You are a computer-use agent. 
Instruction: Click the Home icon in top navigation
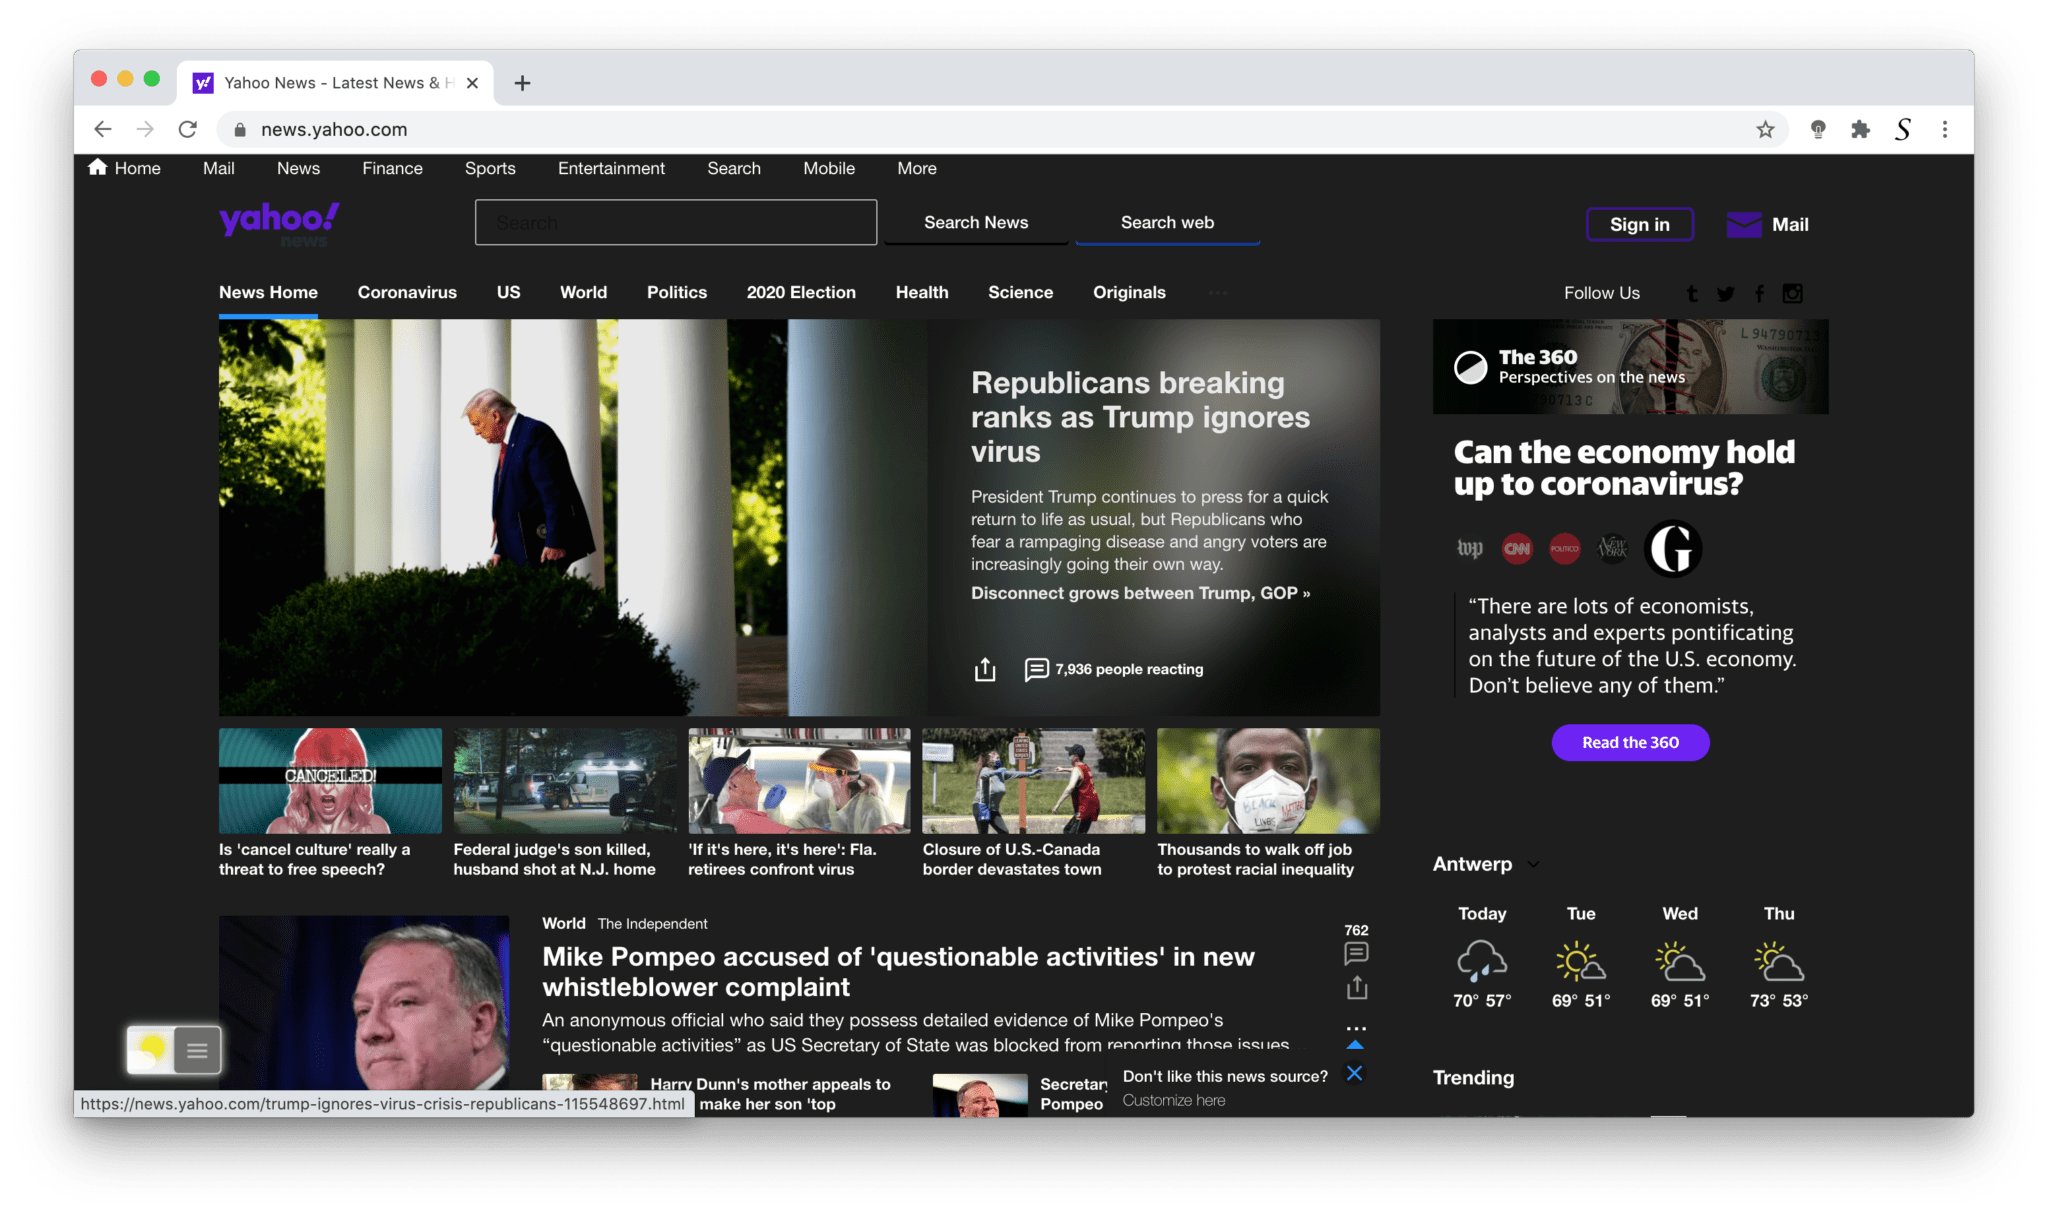(x=98, y=168)
